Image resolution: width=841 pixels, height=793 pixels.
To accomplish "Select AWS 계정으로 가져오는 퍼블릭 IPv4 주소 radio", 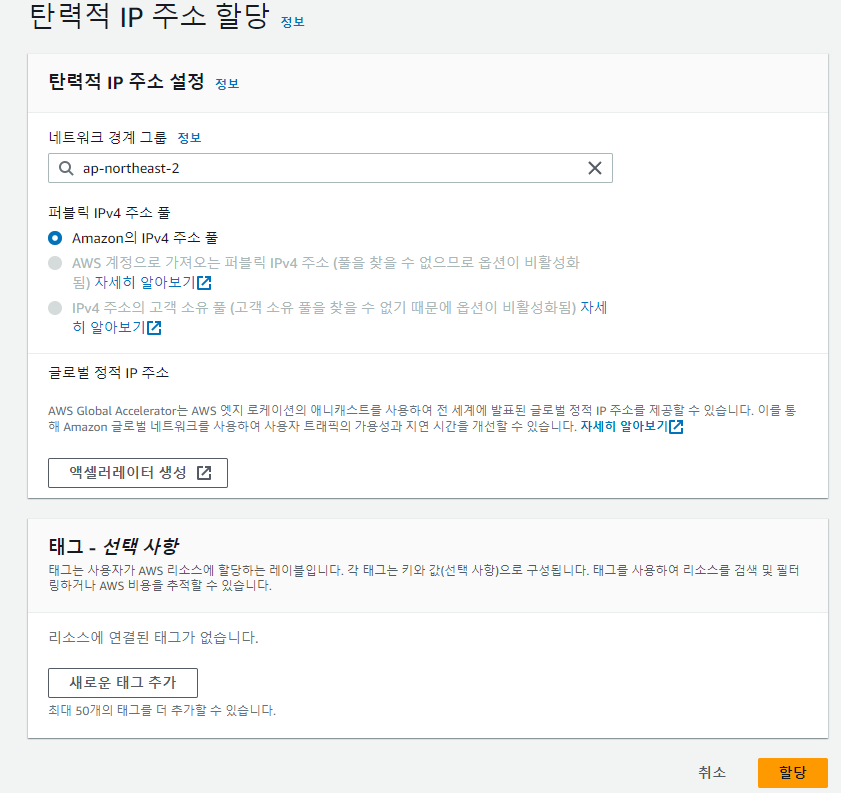I will pyautogui.click(x=55, y=263).
